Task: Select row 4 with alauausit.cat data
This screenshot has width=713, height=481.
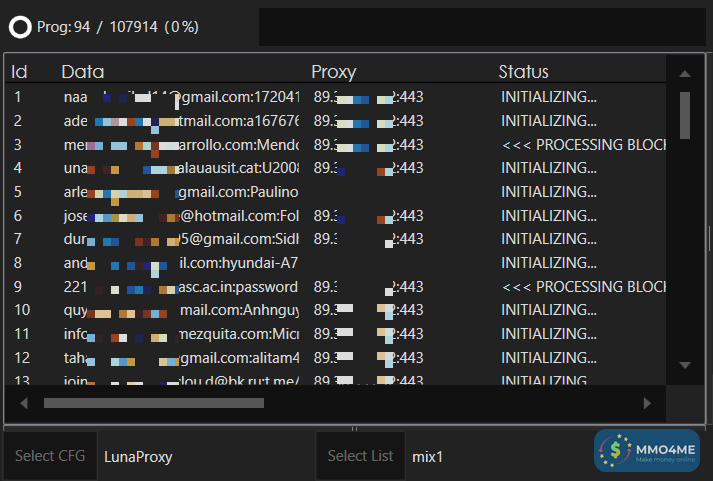Action: point(335,168)
